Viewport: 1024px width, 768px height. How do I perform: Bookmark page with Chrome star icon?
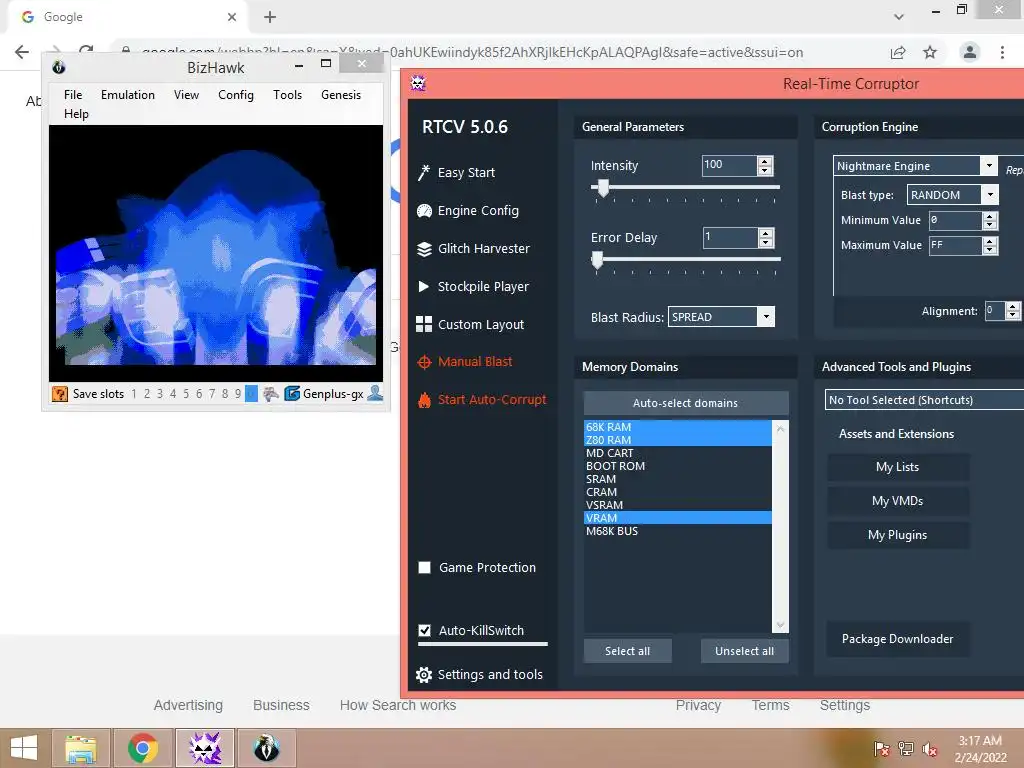coord(930,52)
